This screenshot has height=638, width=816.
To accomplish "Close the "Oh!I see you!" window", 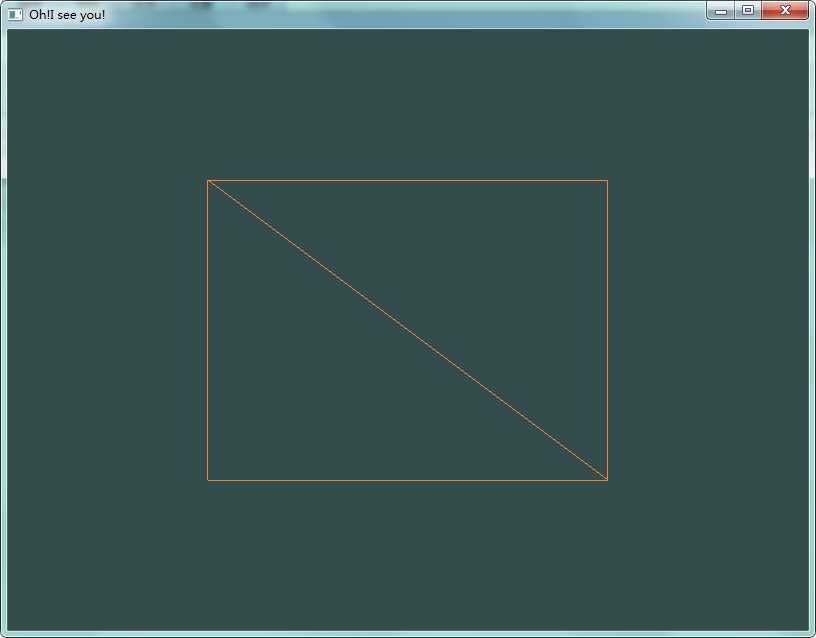I will pyautogui.click(x=785, y=10).
